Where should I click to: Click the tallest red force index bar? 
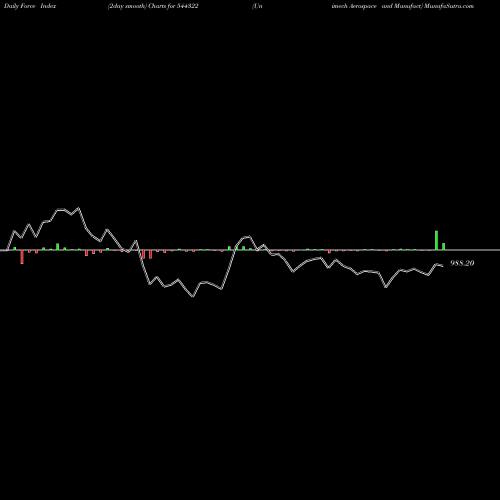pyautogui.click(x=22, y=257)
